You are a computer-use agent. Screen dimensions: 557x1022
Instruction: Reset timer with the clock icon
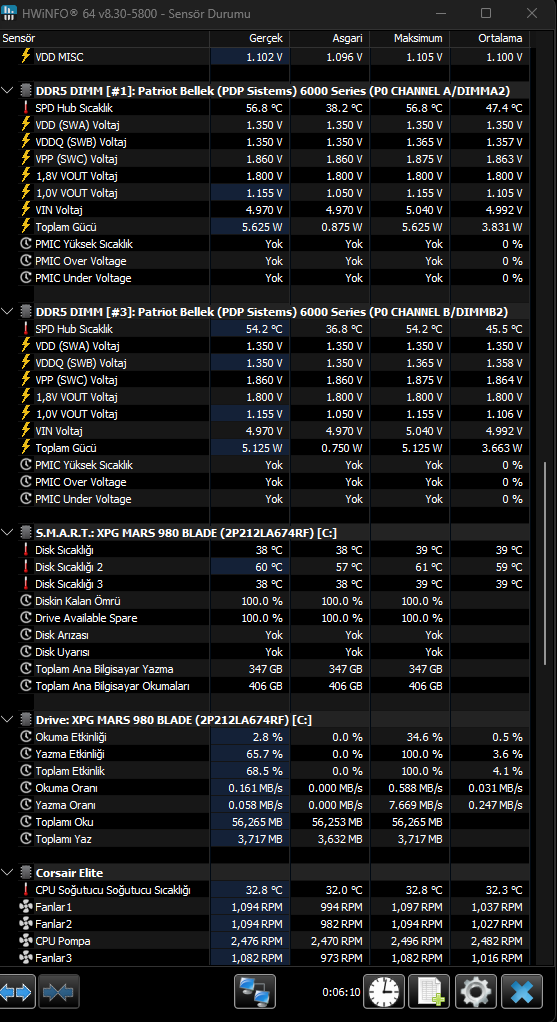pos(384,992)
